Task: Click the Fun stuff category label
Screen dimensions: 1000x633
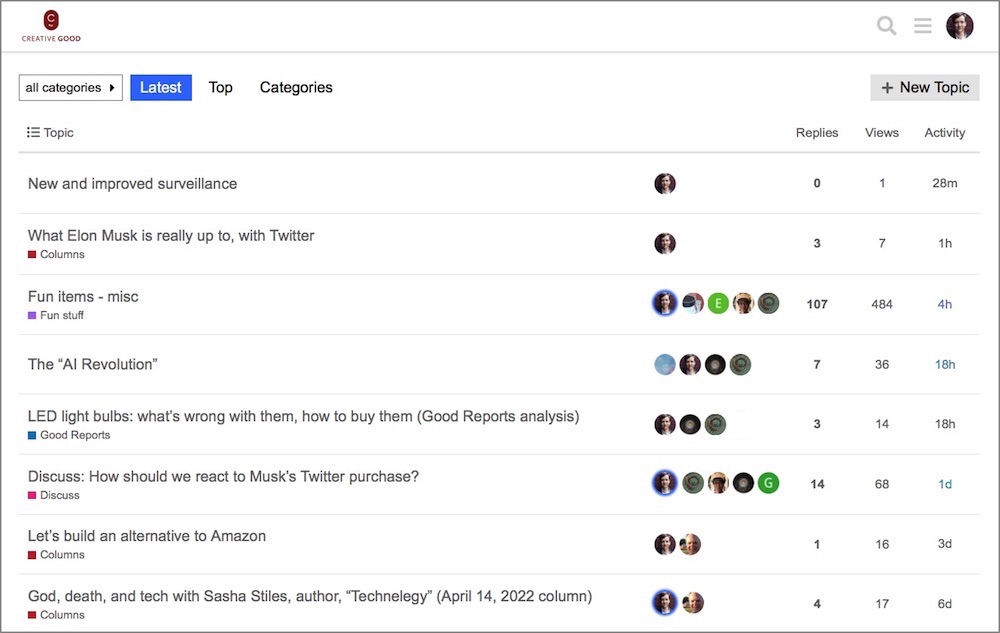Action: (x=55, y=315)
